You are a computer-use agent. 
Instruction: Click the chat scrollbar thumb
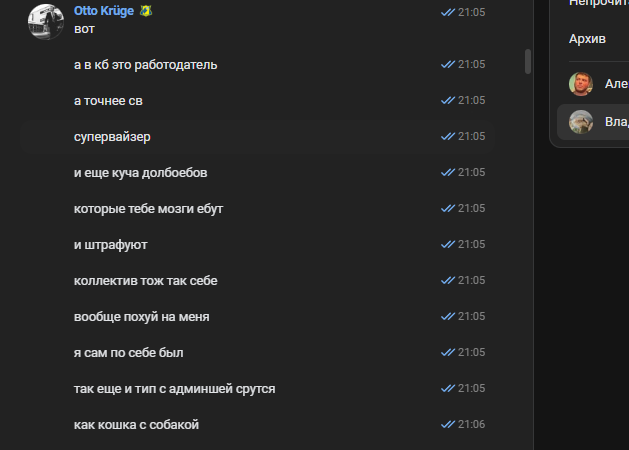tap(528, 62)
